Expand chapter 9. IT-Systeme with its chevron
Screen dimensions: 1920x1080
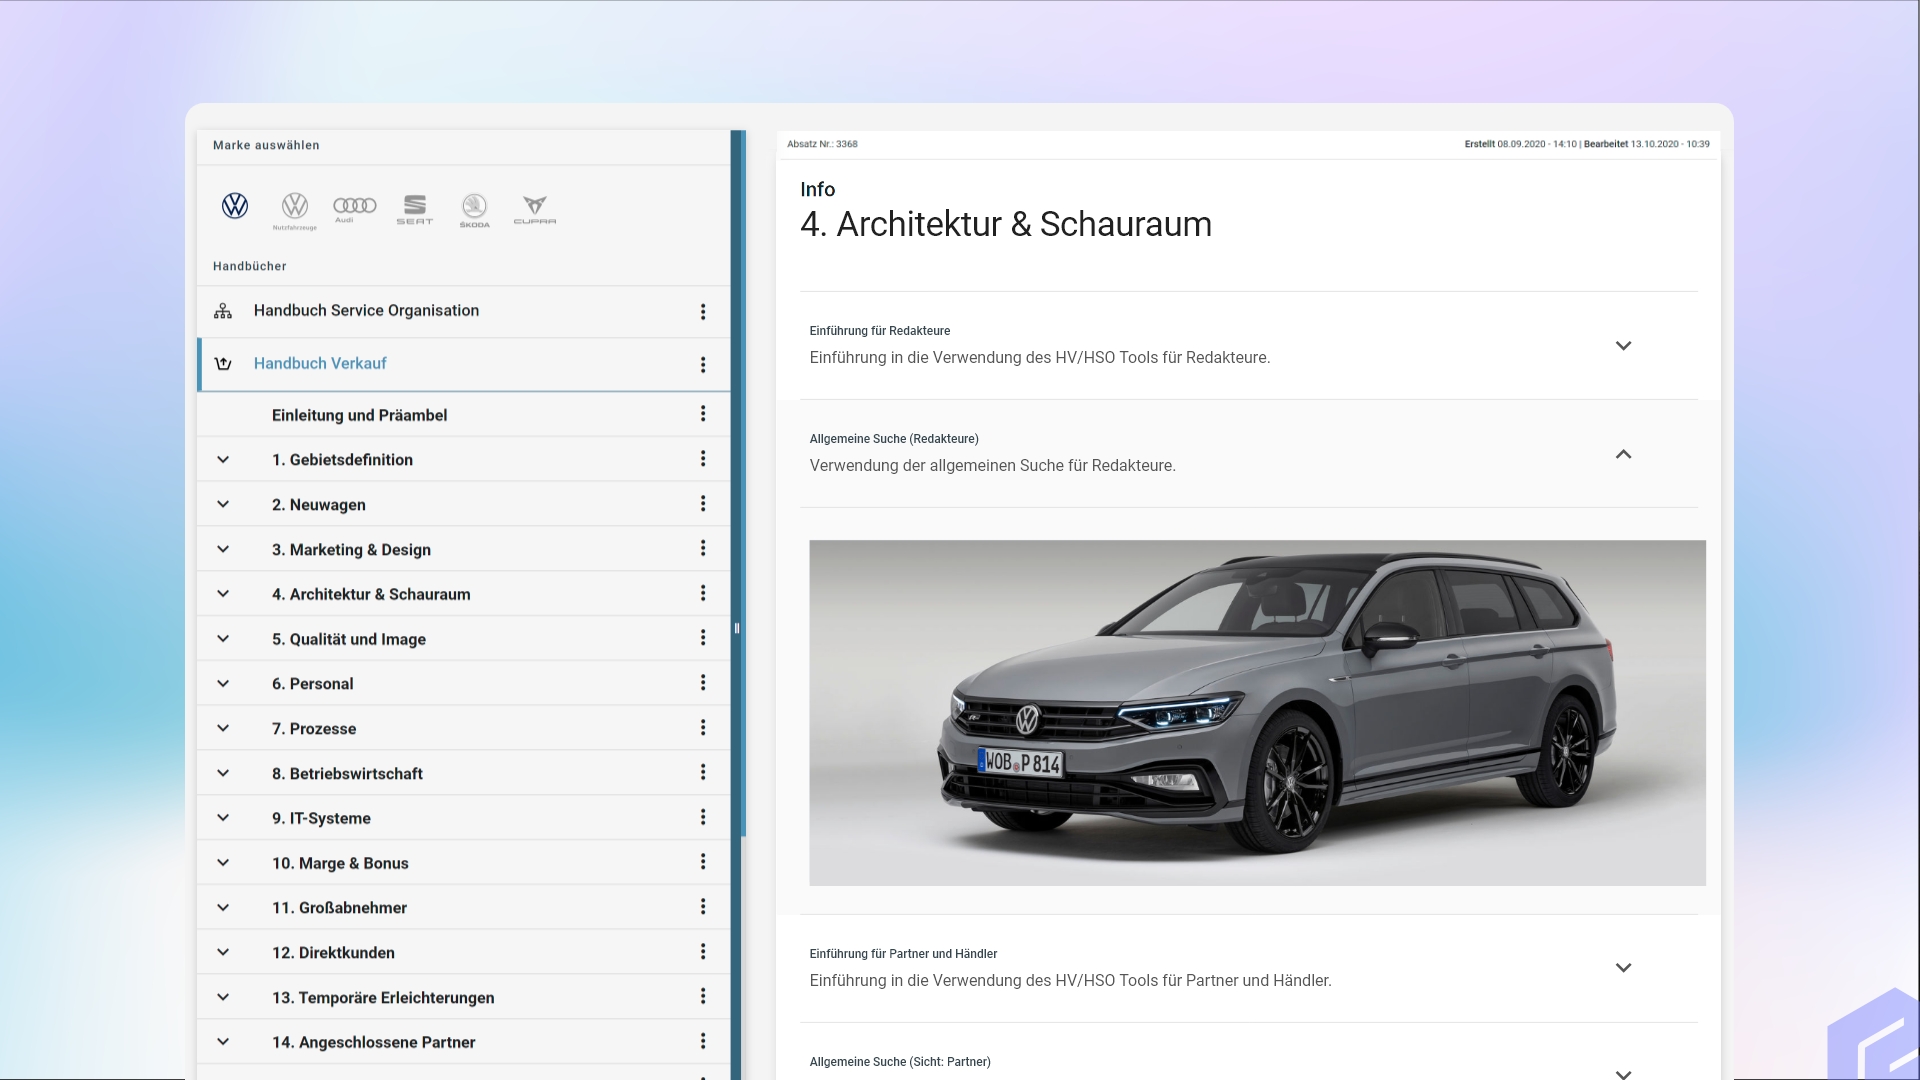click(x=223, y=818)
